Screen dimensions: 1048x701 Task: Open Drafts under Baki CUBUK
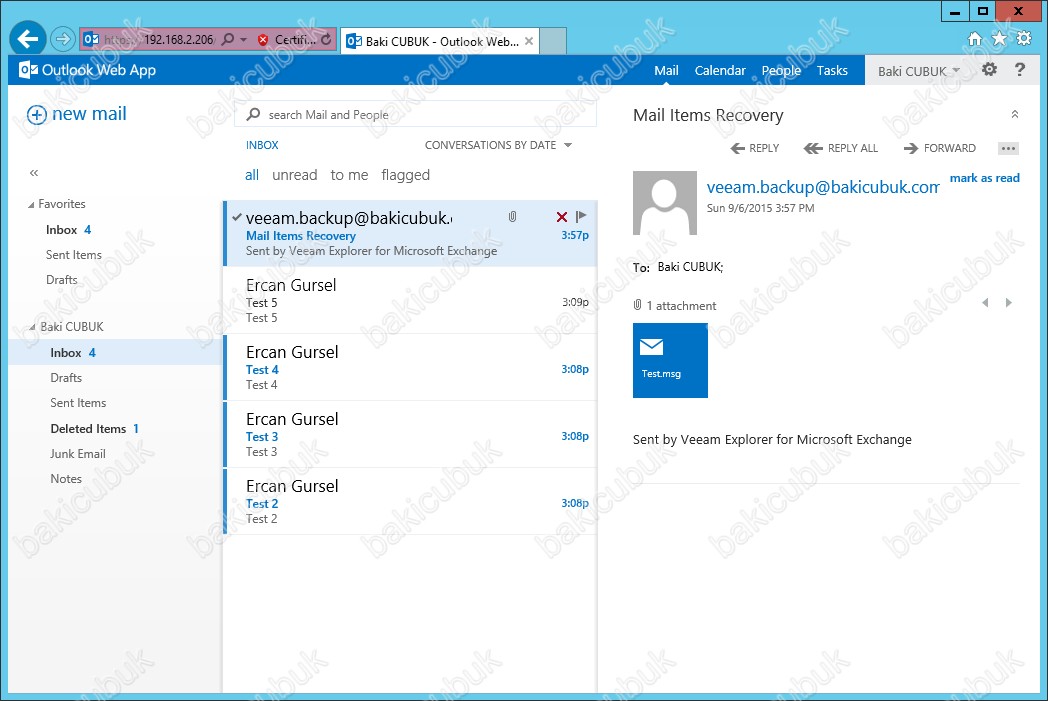pyautogui.click(x=66, y=378)
